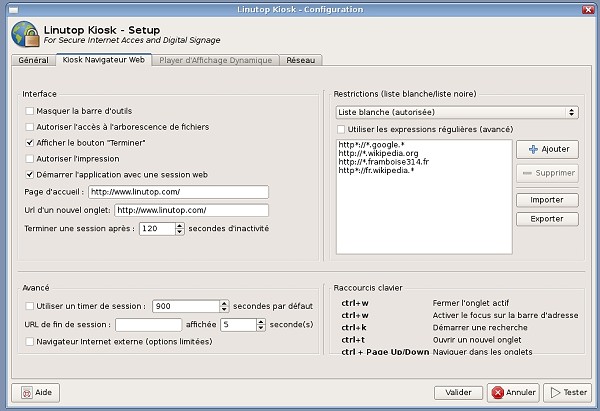Click the red X icon on Annuler

point(497,393)
